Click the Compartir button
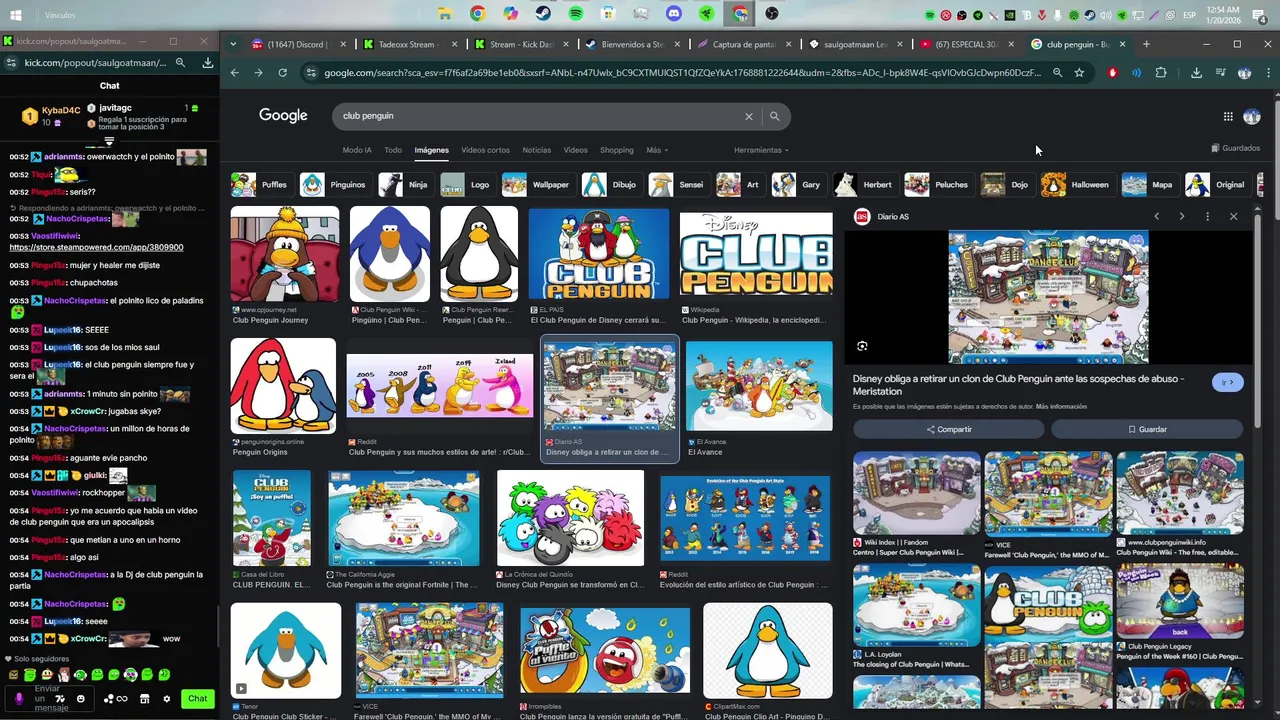This screenshot has height=720, width=1280. [x=948, y=429]
